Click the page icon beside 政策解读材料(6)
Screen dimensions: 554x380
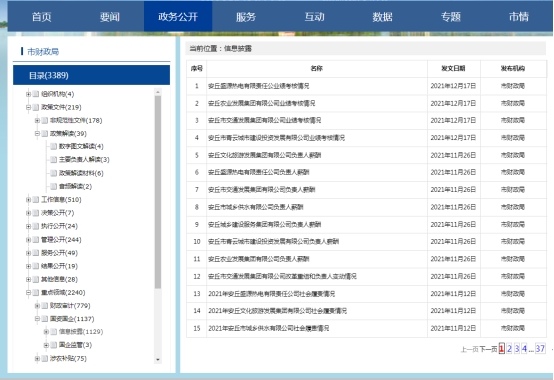tap(53, 173)
